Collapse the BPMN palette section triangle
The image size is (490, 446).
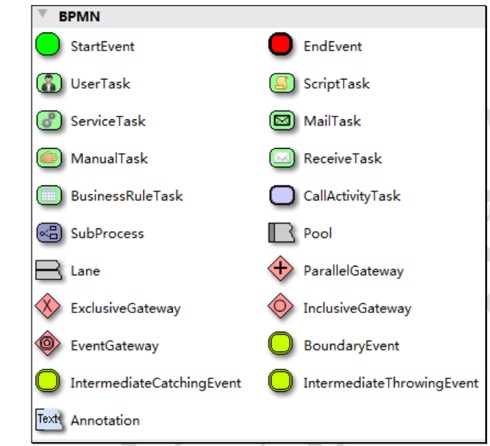42,14
